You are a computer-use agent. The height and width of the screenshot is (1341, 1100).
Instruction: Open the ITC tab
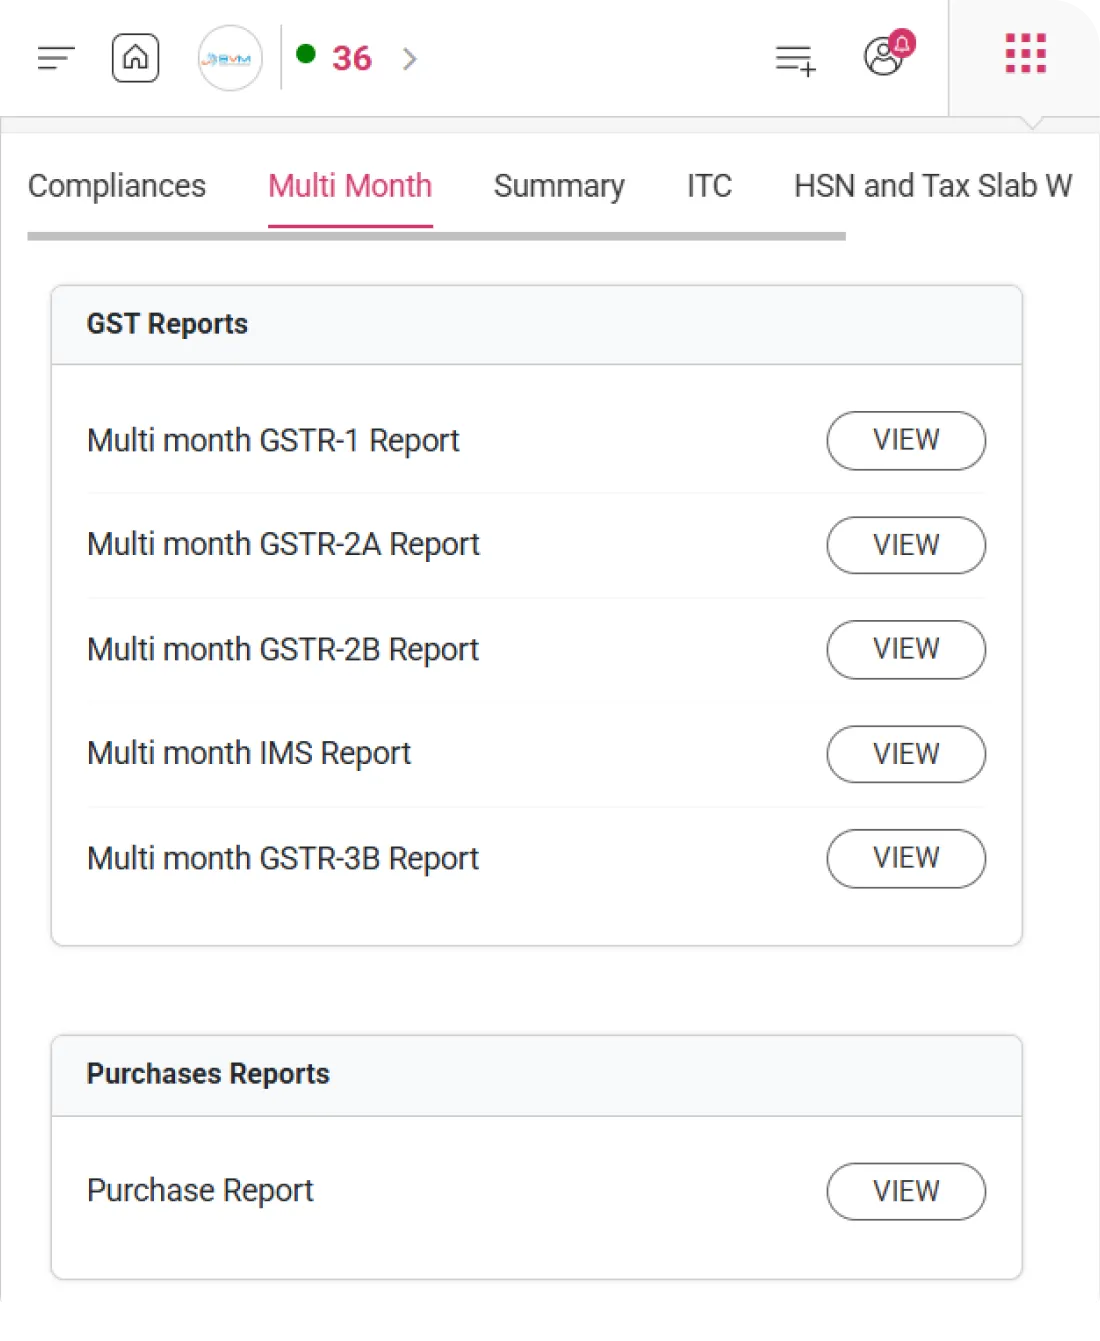click(709, 186)
